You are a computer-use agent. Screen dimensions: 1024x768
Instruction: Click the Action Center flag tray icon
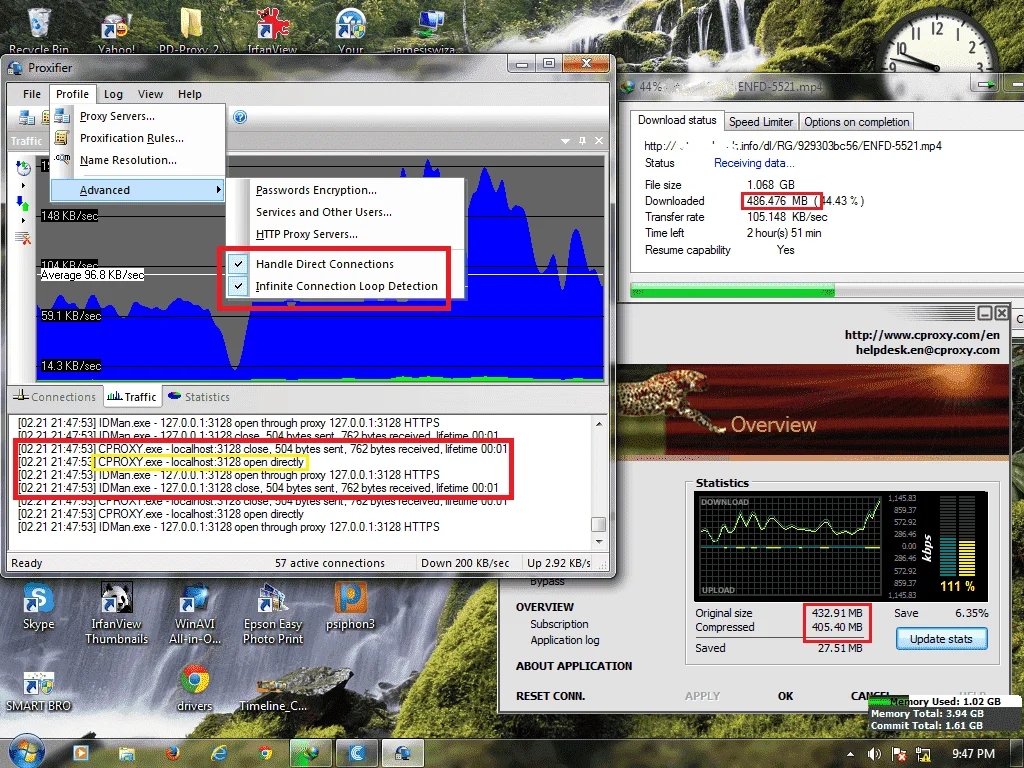click(899, 754)
